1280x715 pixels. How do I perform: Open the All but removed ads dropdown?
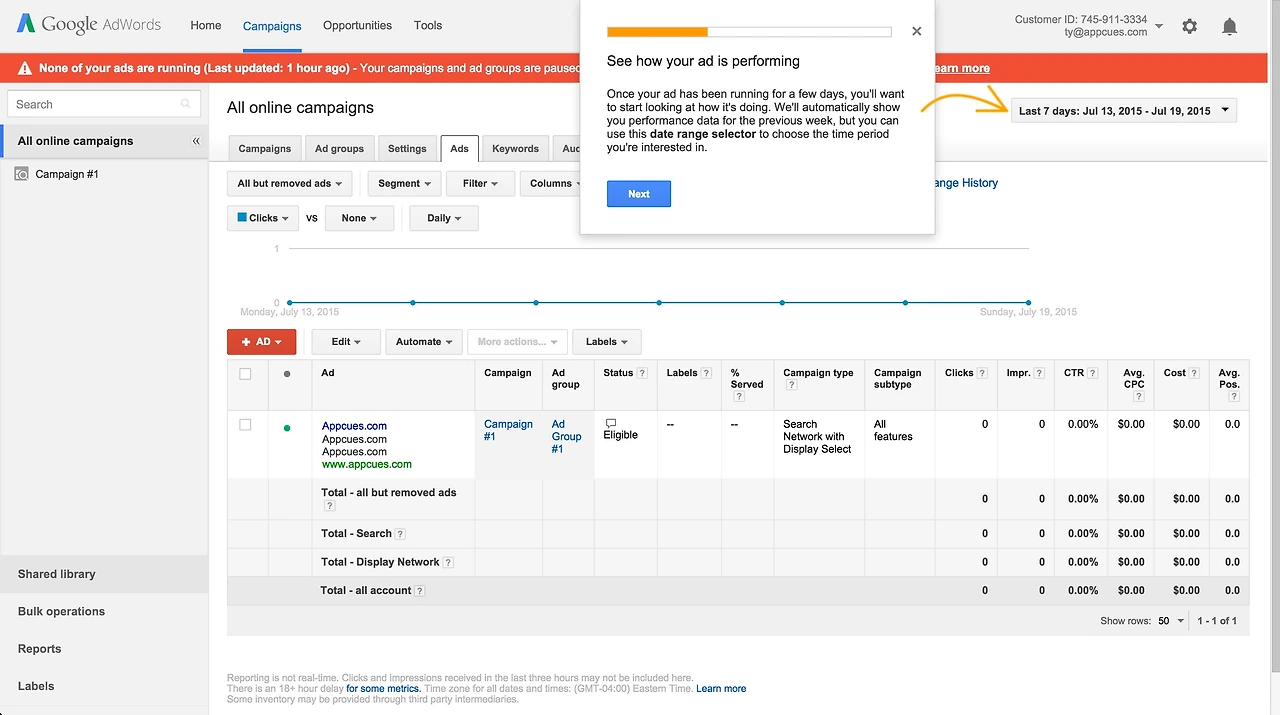click(x=290, y=184)
